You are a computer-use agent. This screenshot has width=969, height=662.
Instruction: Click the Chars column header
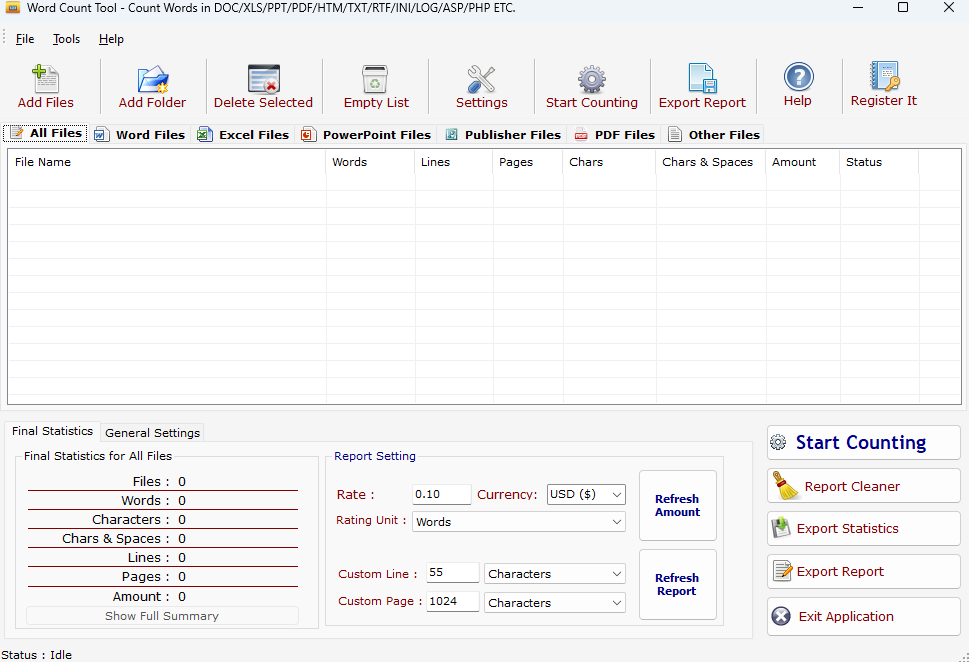coord(609,162)
